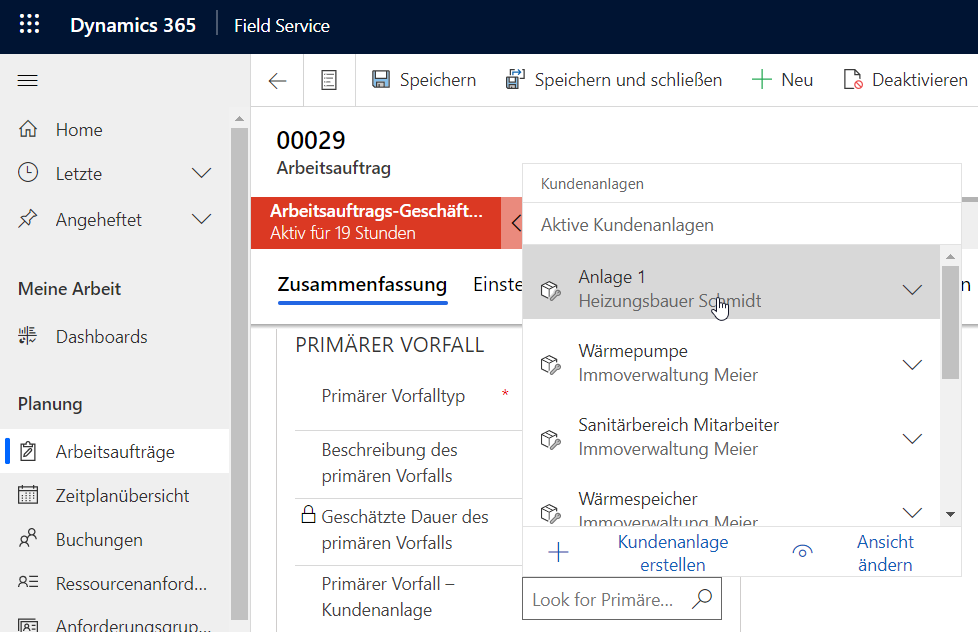Screen dimensions: 978x632
Task: Click the back arrow button
Action: point(278,80)
